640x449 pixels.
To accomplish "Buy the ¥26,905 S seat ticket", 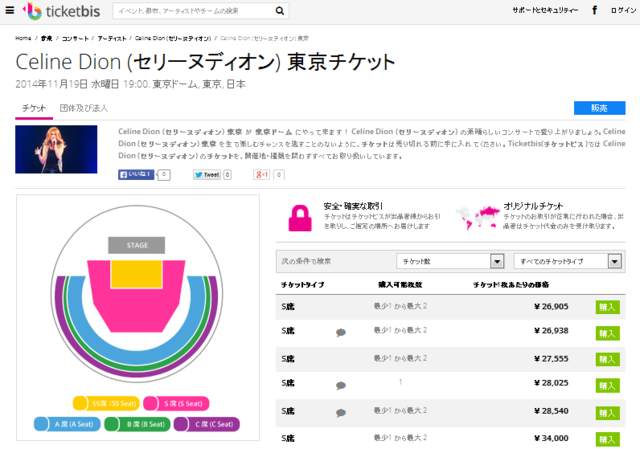I will coord(608,307).
